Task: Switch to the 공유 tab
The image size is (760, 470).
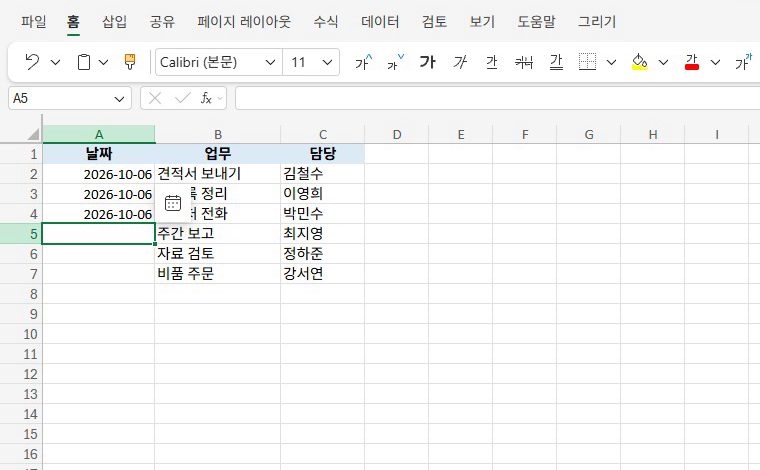Action: tap(162, 22)
